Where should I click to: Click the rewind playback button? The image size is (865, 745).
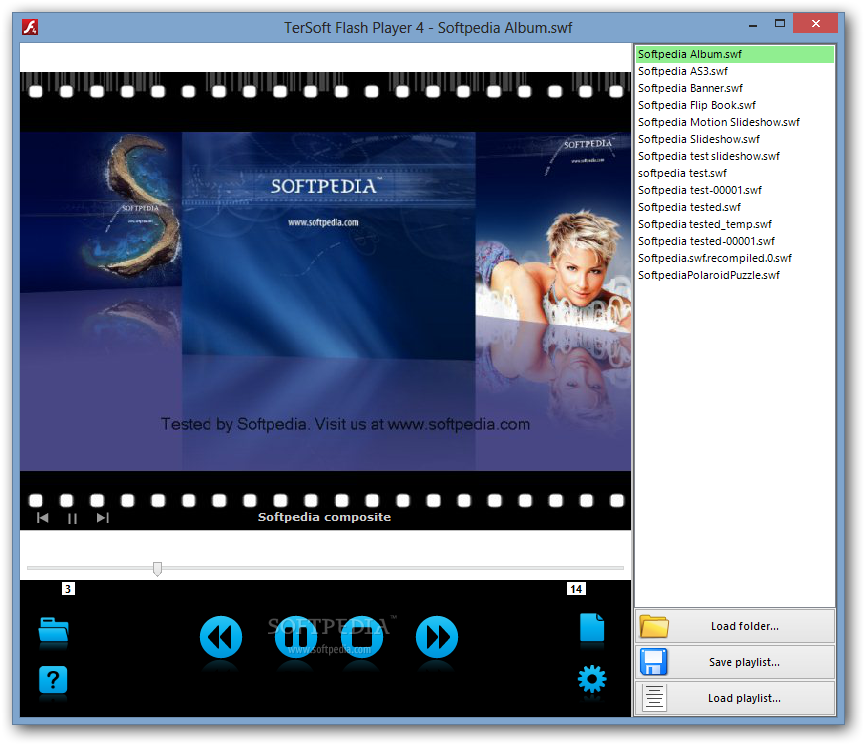(221, 637)
